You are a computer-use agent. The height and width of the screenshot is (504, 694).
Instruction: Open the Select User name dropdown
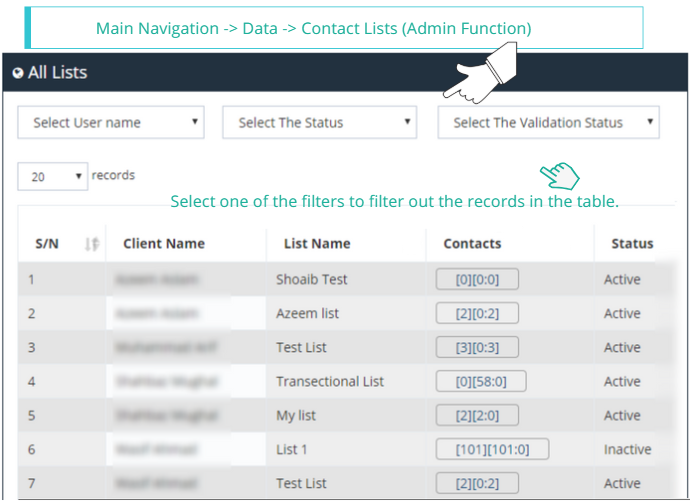pos(111,123)
